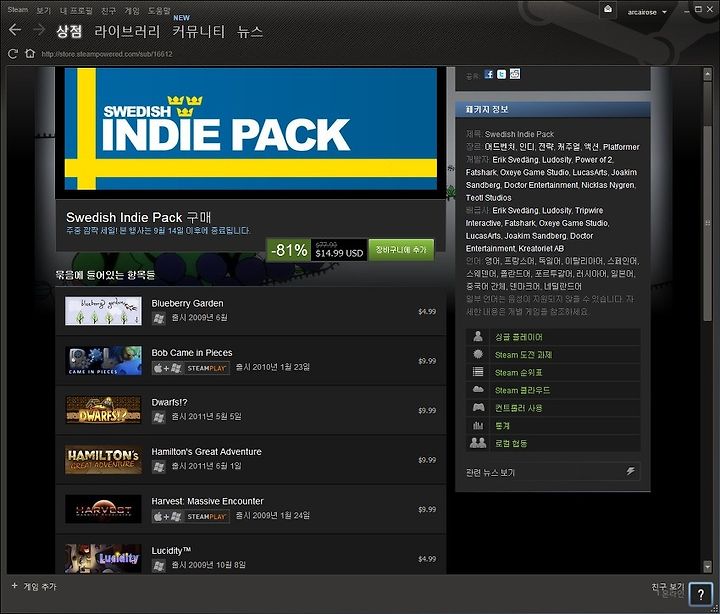The height and width of the screenshot is (614, 720).
Task: Open the inbox envelope icon
Action: [608, 10]
